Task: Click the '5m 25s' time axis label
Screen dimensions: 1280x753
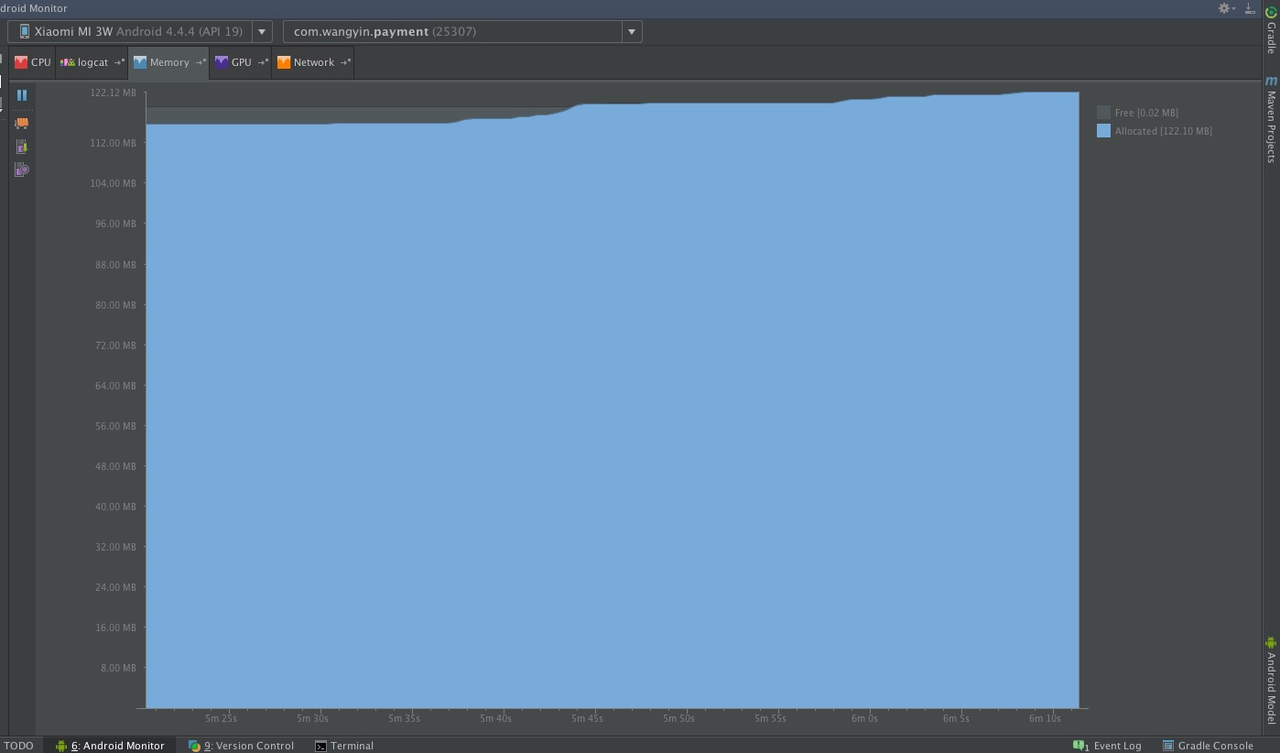Action: (x=221, y=718)
